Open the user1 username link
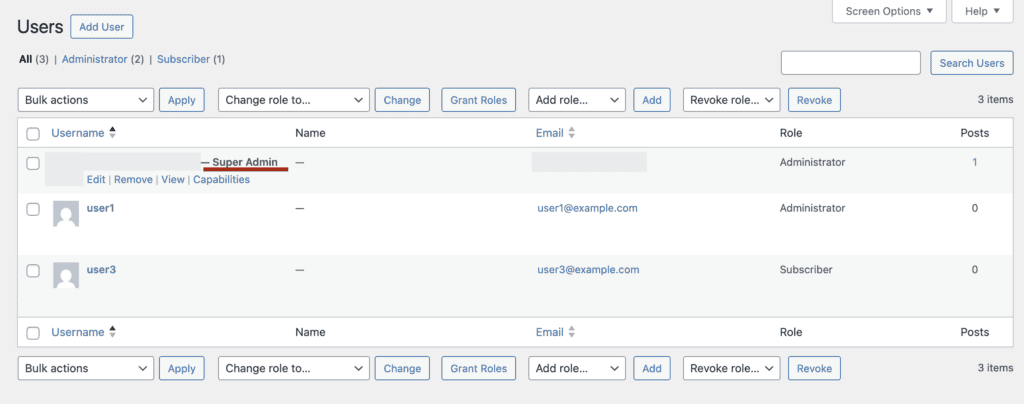The height and width of the screenshot is (404, 1024). (x=101, y=208)
